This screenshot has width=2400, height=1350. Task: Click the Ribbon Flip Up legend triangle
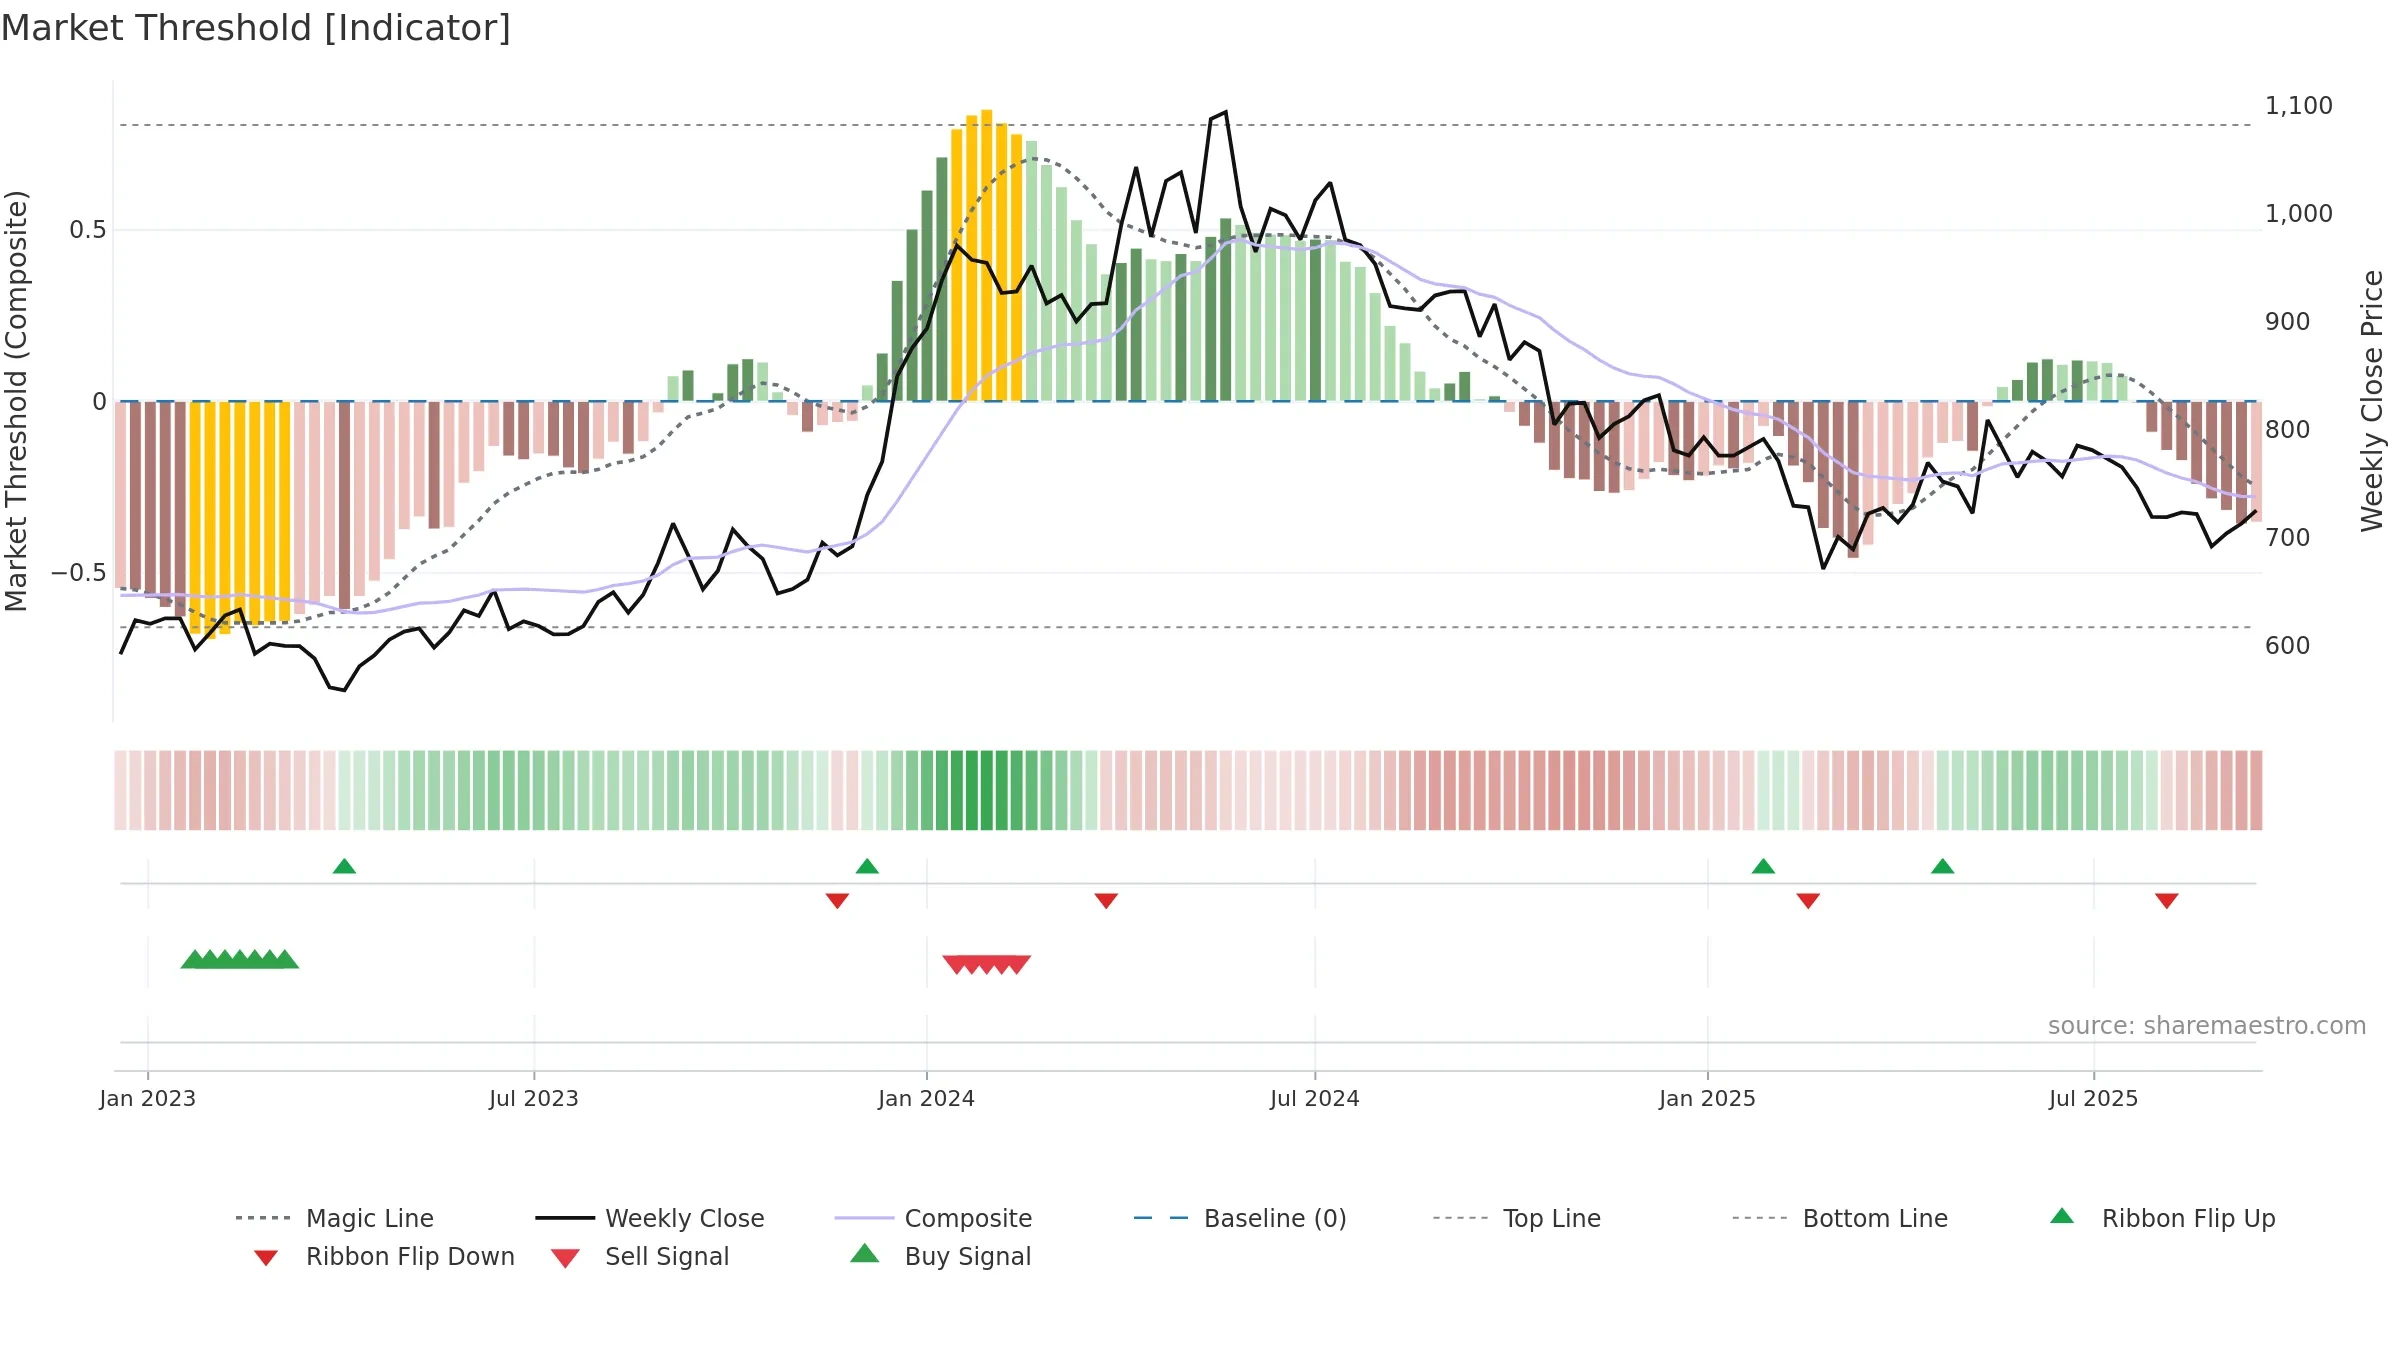pyautogui.click(x=2062, y=1216)
